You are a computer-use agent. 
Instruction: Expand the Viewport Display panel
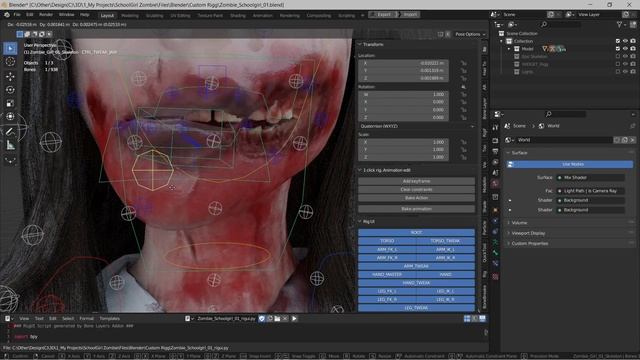click(509, 233)
